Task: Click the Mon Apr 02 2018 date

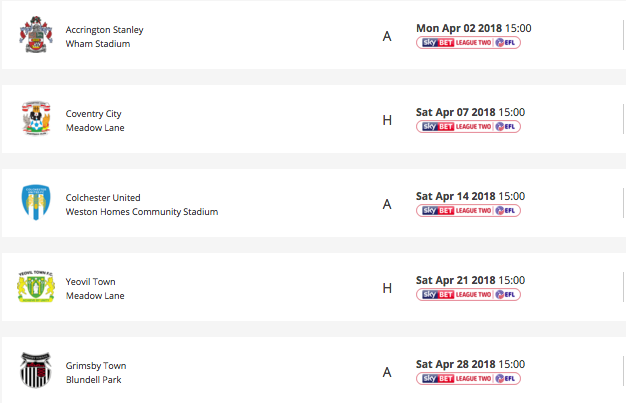Action: [455, 28]
